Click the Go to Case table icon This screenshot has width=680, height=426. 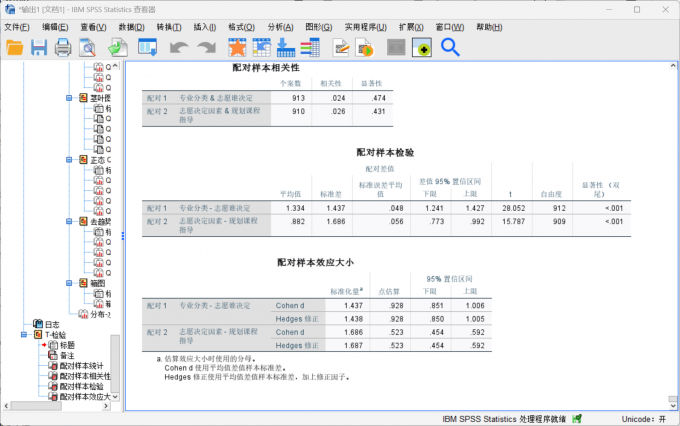coord(262,47)
